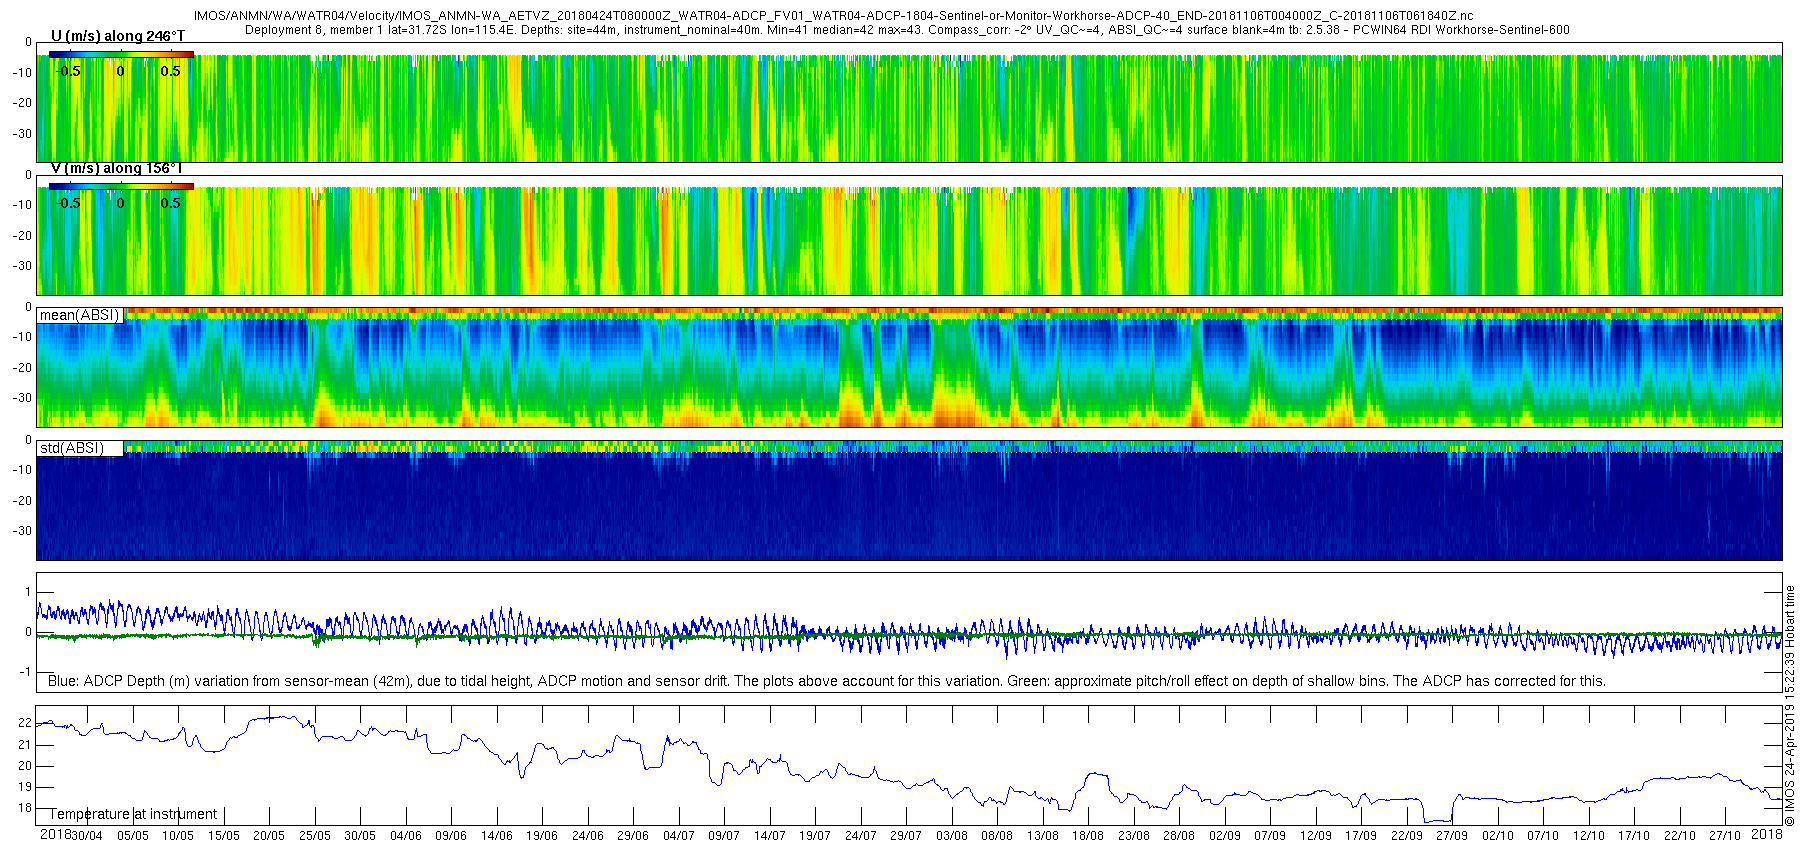Click the '12/10' date tick label
Viewport: 1800px width, 850px height.
(x=1589, y=836)
